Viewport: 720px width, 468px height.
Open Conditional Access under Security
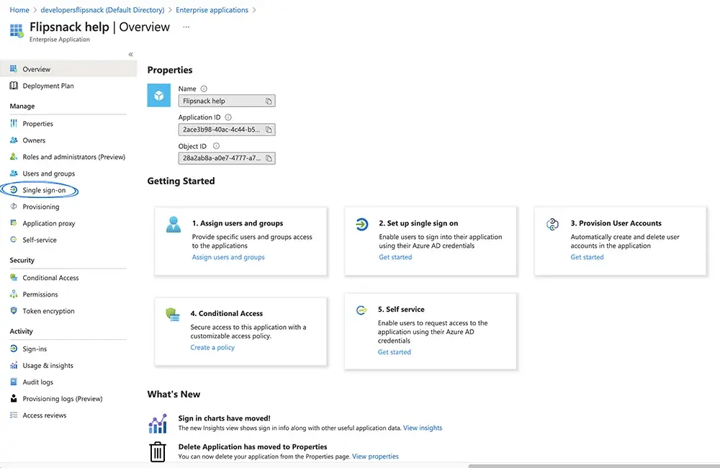point(51,277)
